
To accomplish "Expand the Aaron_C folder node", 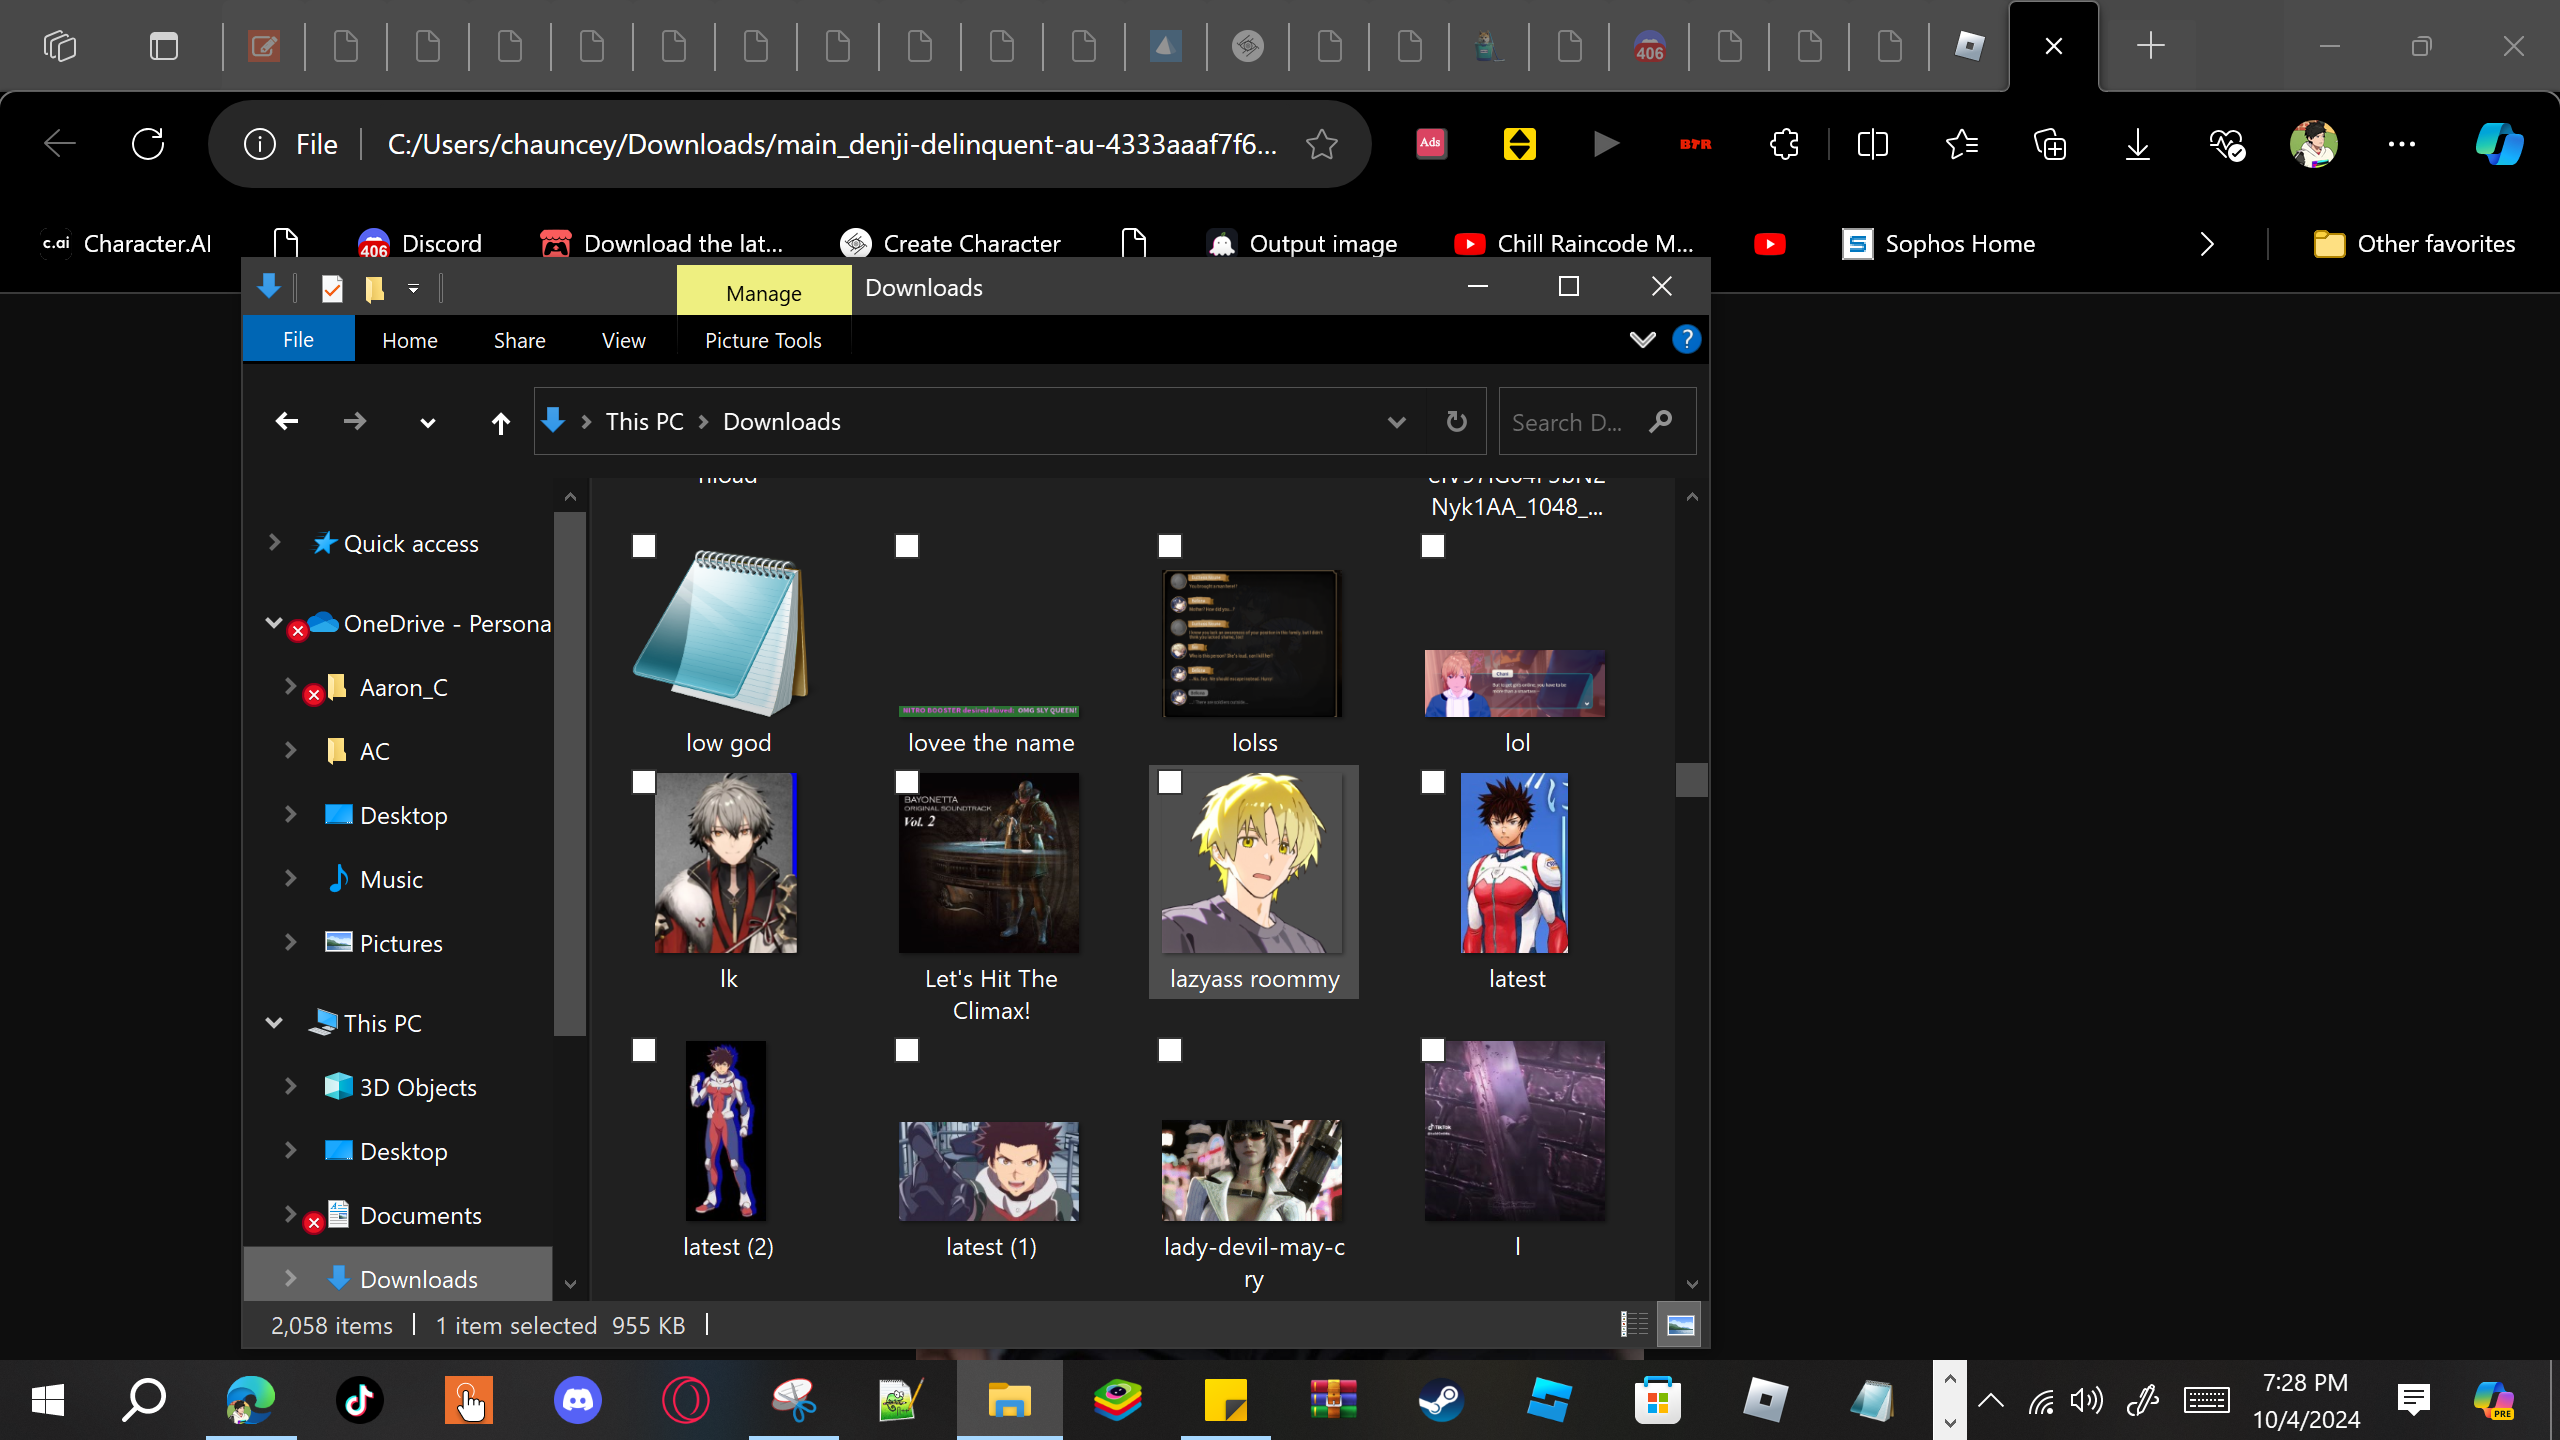I will 290,686.
